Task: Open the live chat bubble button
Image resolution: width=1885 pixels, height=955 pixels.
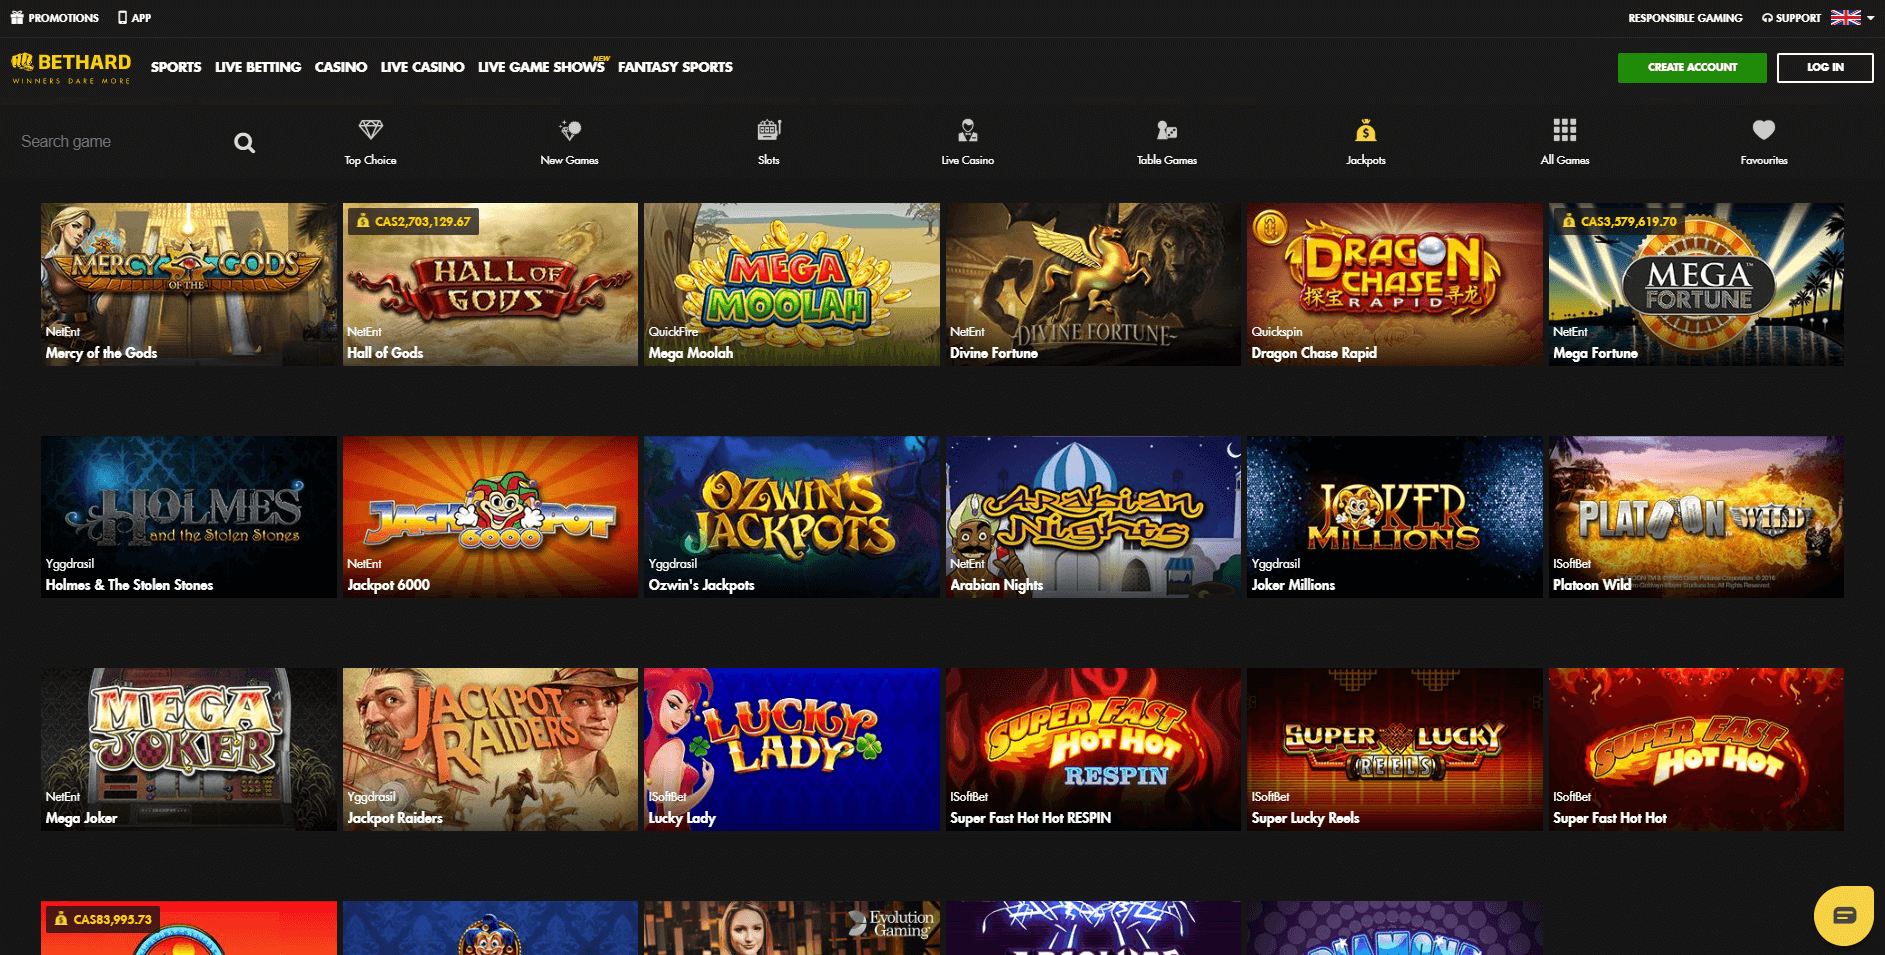Action: [1843, 915]
